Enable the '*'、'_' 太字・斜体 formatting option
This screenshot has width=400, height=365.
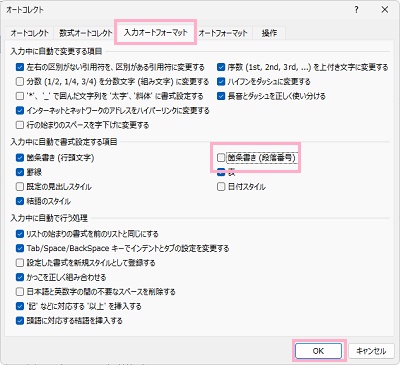pyautogui.click(x=20, y=96)
